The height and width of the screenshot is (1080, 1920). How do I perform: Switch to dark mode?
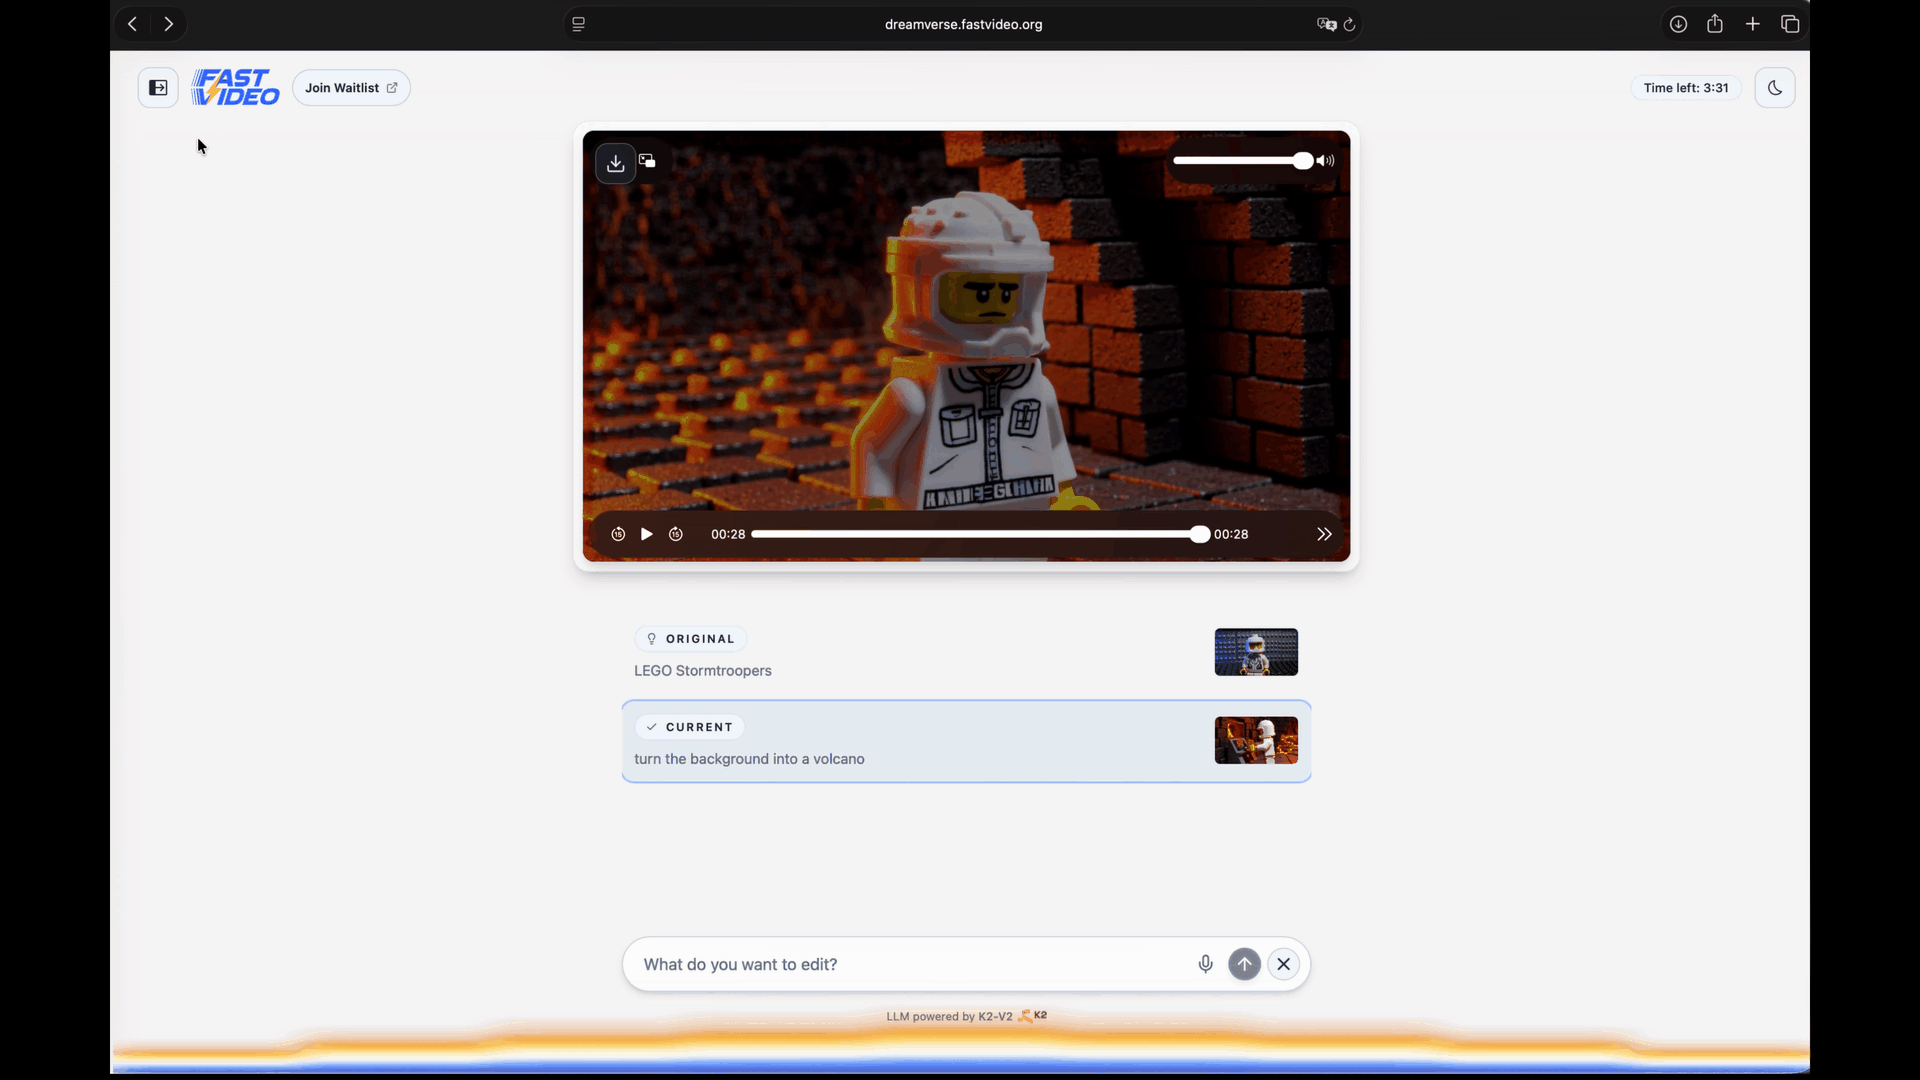click(1775, 88)
